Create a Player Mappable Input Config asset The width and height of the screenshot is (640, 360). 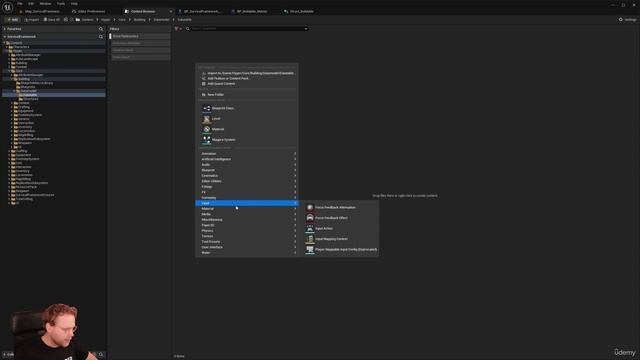coord(340,249)
